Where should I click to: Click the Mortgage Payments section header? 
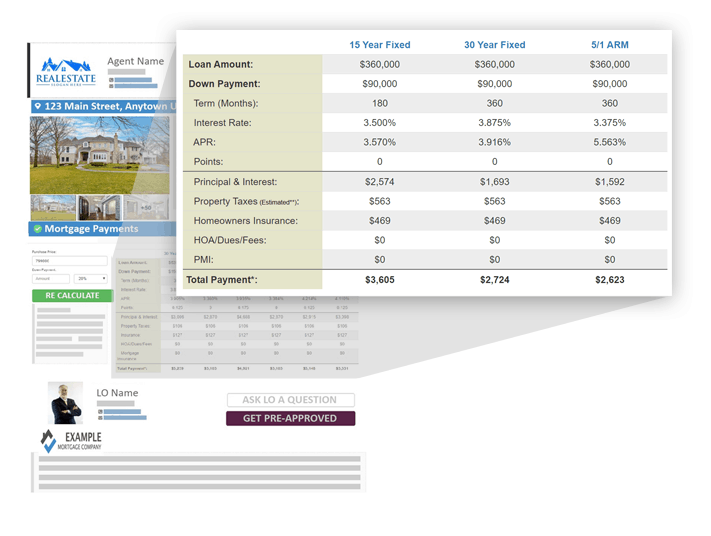[x=102, y=229]
